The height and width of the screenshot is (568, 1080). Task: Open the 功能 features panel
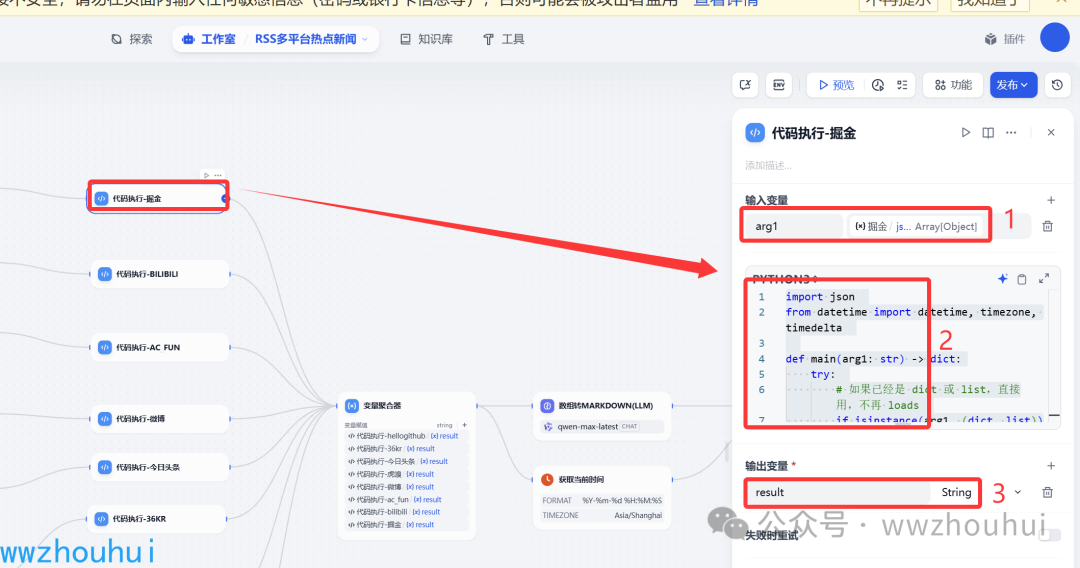(953, 85)
